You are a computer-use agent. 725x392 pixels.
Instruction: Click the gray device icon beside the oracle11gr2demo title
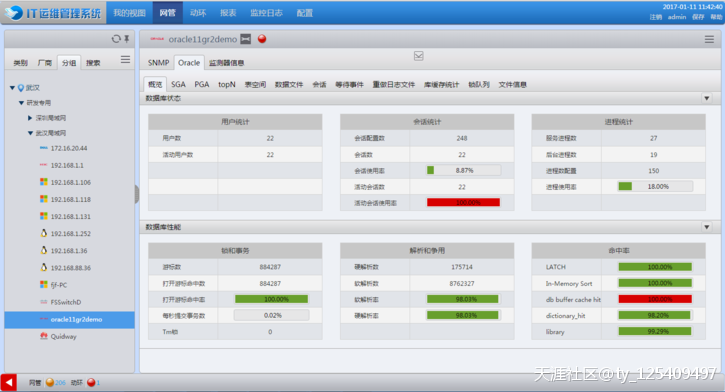click(x=246, y=39)
